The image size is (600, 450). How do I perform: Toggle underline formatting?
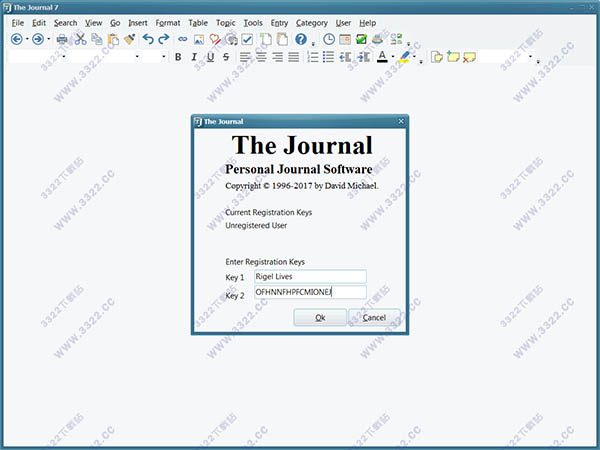tap(210, 57)
